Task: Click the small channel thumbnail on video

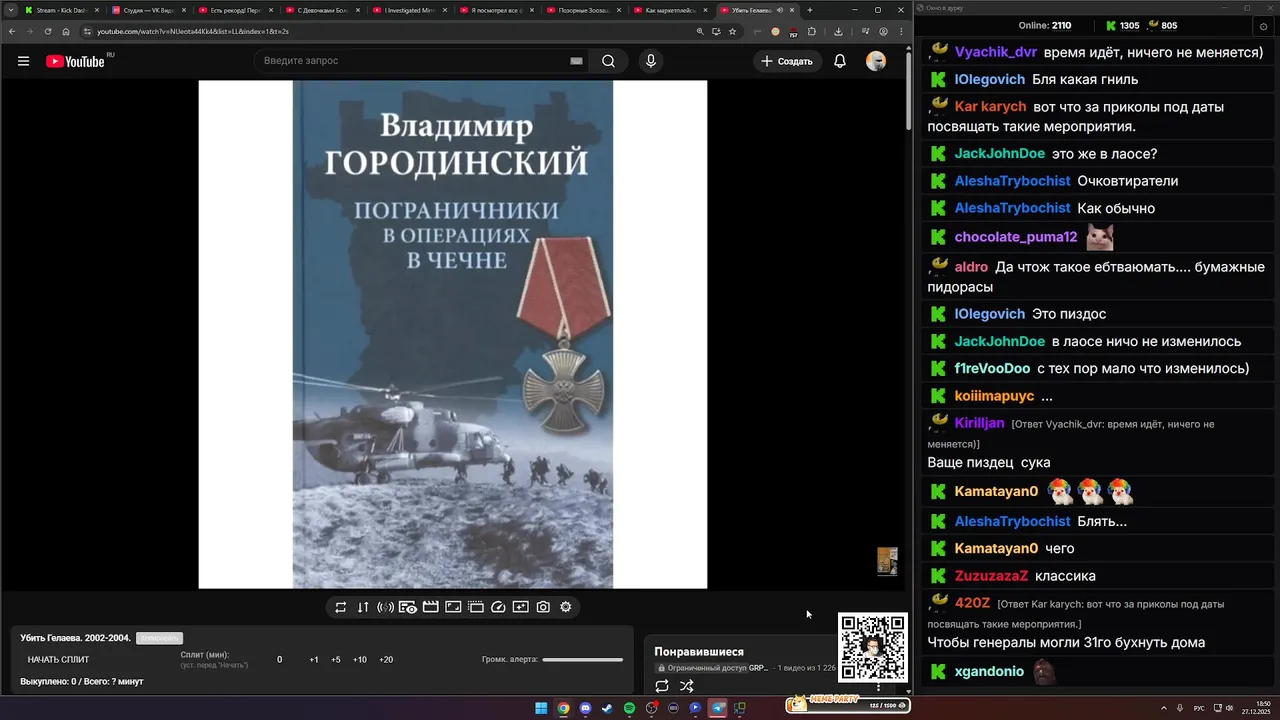Action: click(x=887, y=561)
